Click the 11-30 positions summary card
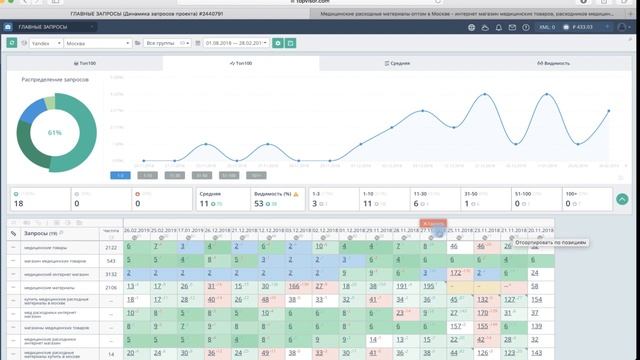 435,199
